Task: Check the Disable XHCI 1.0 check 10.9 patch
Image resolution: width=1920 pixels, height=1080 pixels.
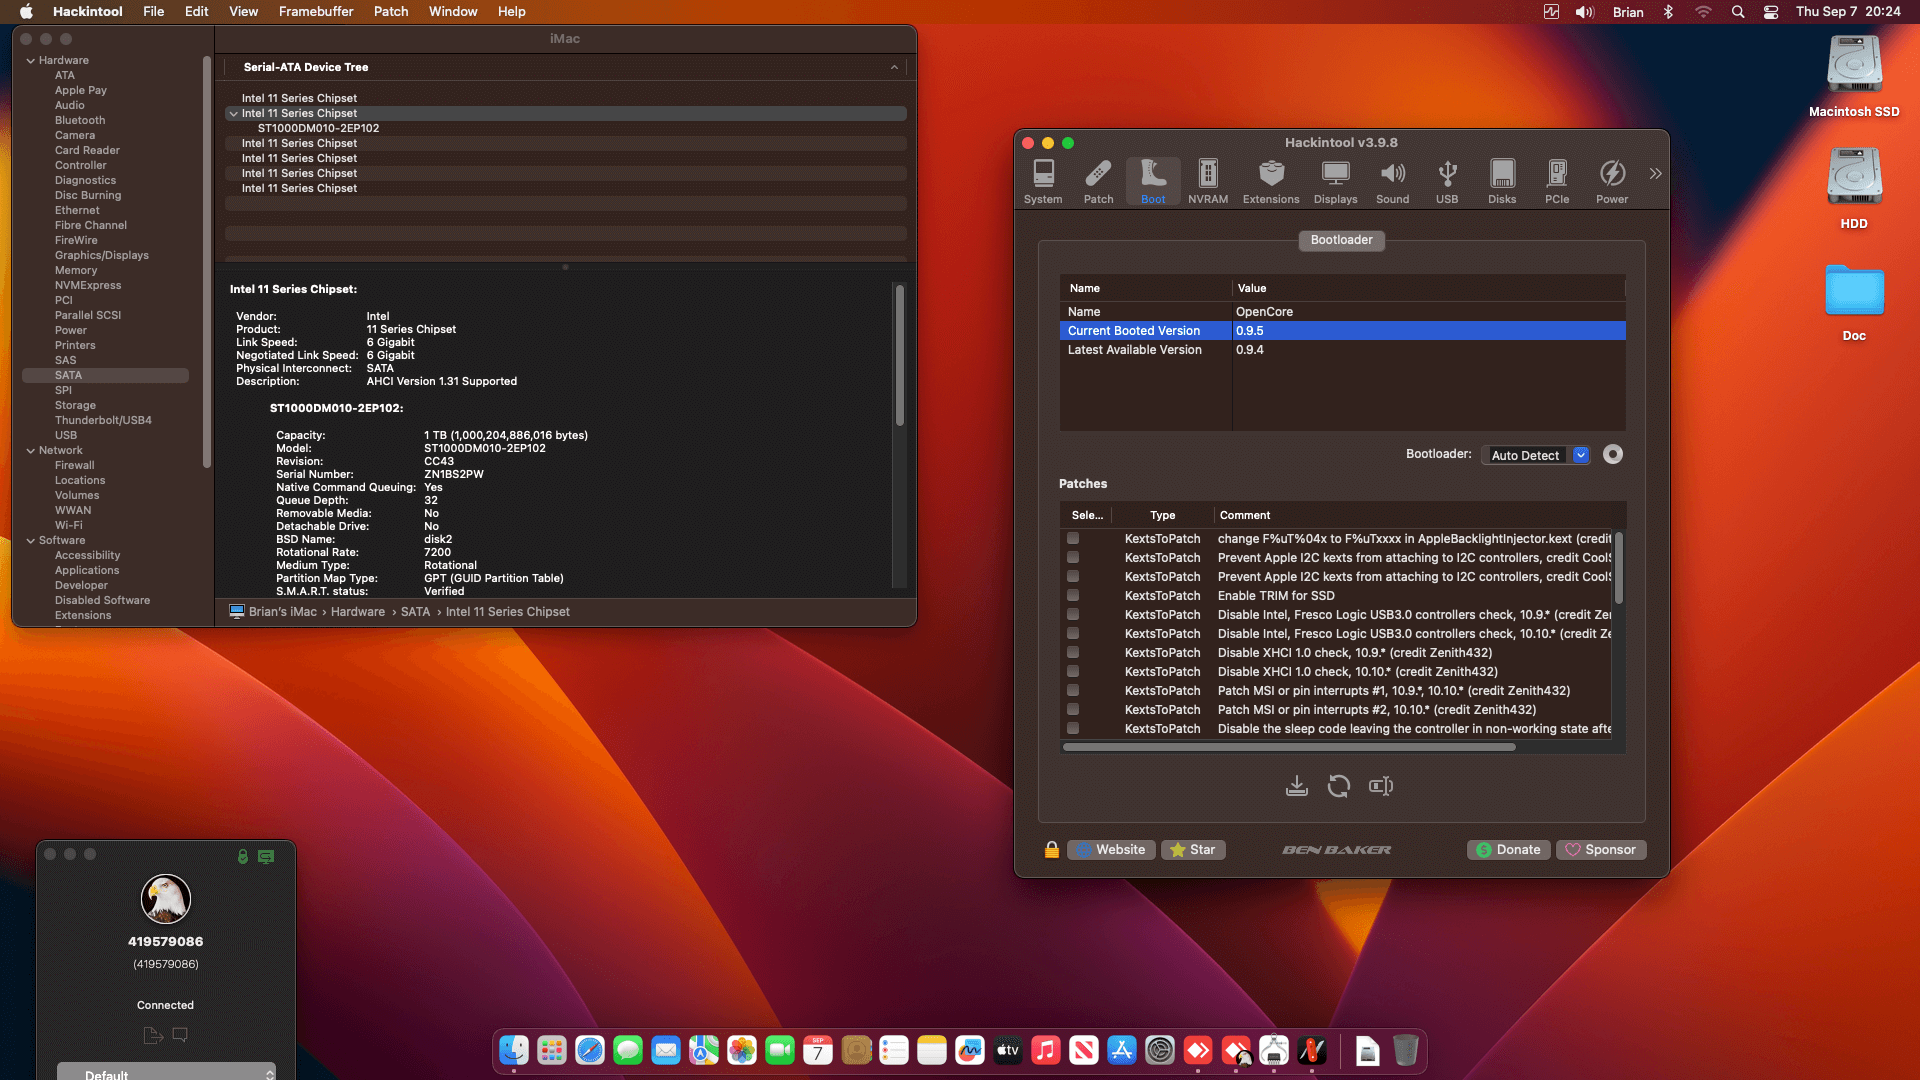Action: (1073, 652)
